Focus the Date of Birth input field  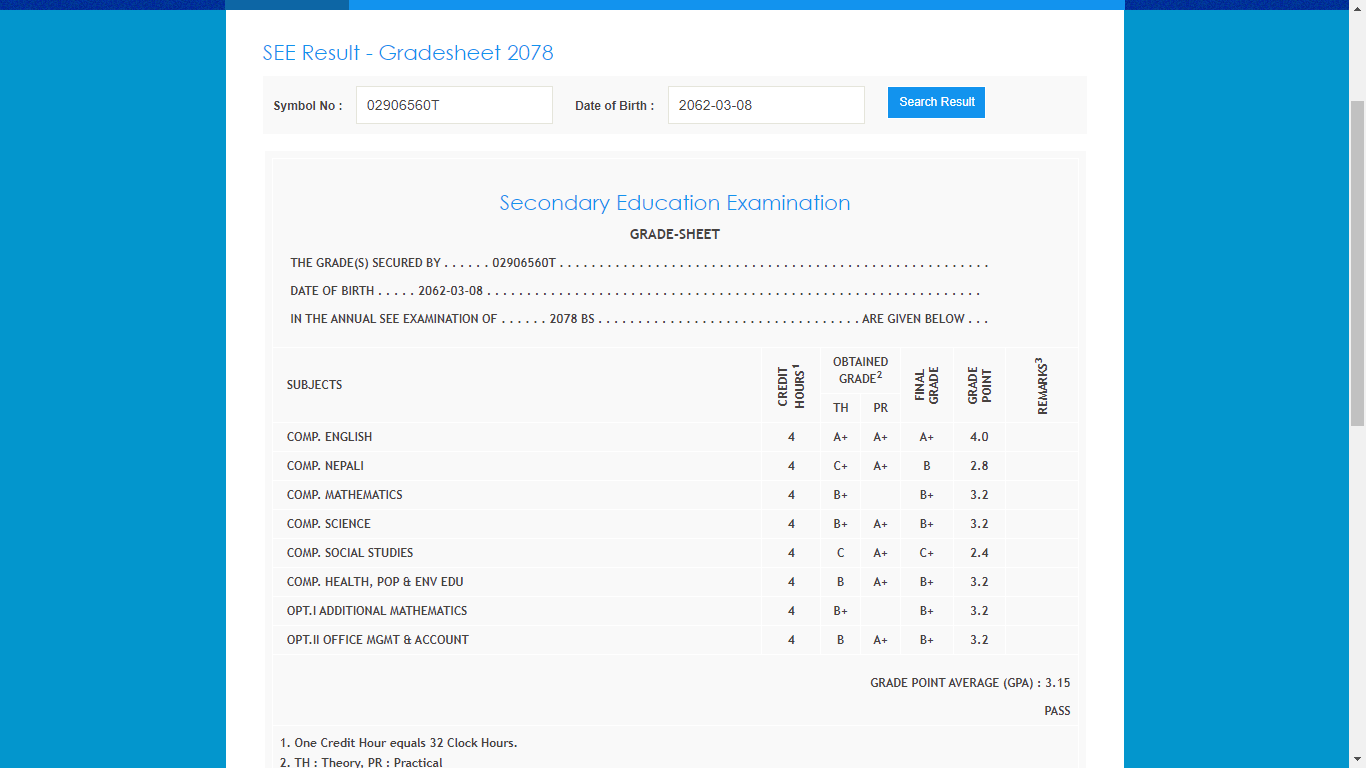(x=766, y=105)
